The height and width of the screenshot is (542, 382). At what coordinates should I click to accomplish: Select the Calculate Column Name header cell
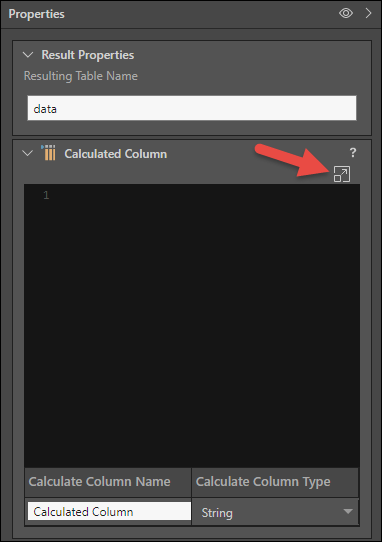pyautogui.click(x=108, y=482)
